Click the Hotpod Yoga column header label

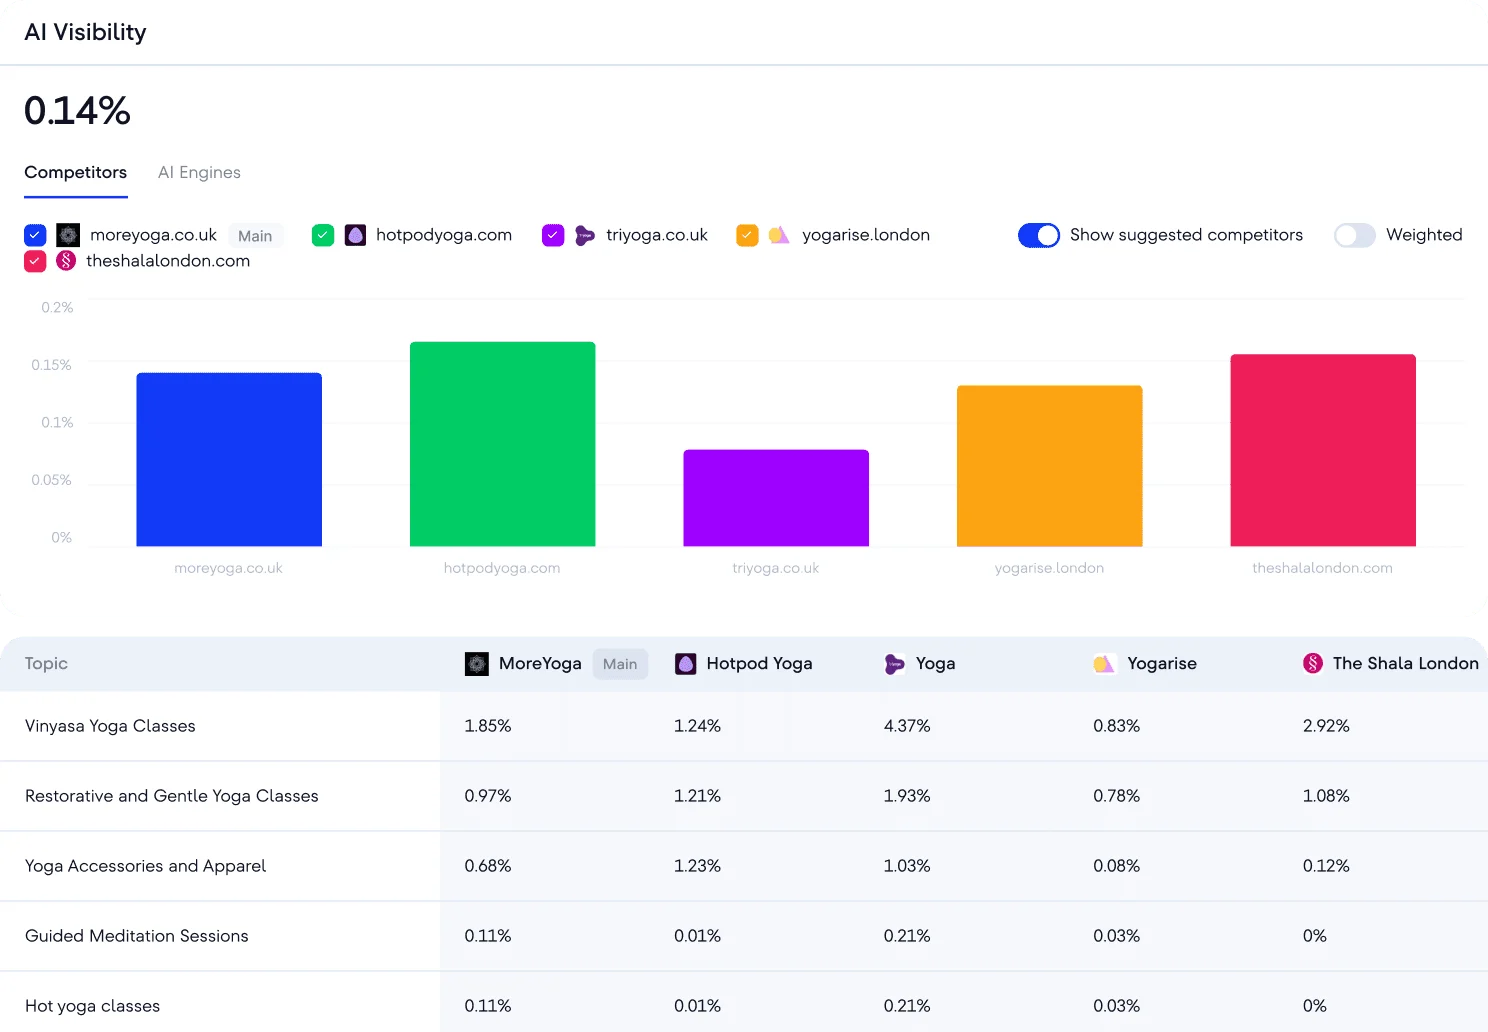(759, 664)
